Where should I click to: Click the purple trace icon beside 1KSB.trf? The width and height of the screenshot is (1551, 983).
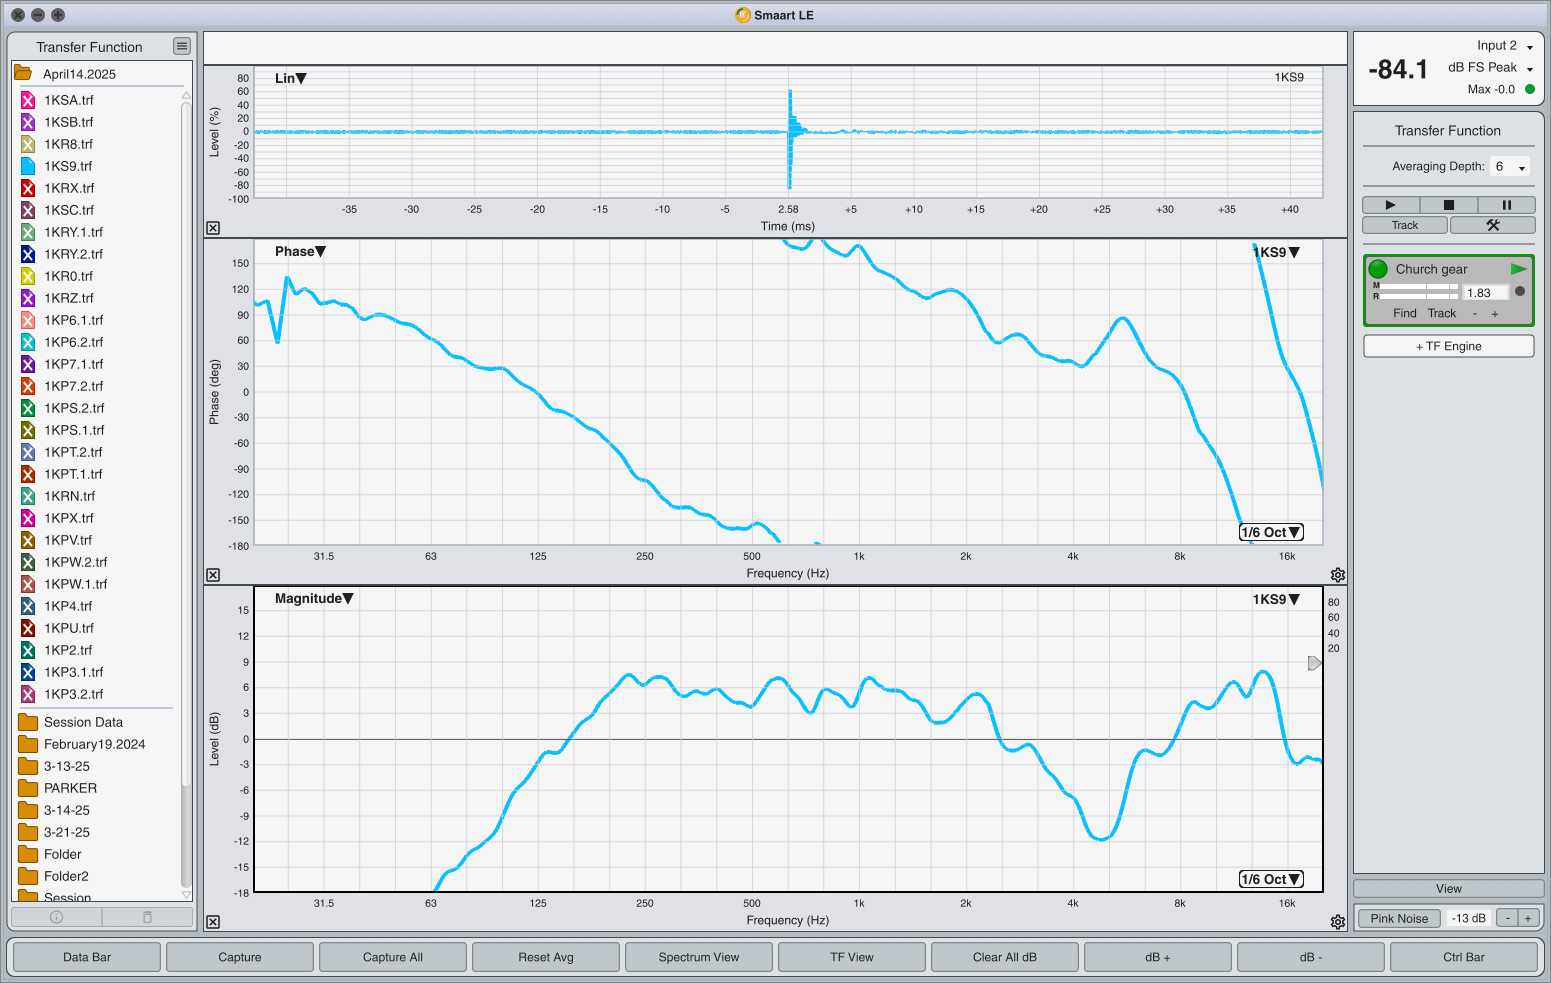point(28,122)
